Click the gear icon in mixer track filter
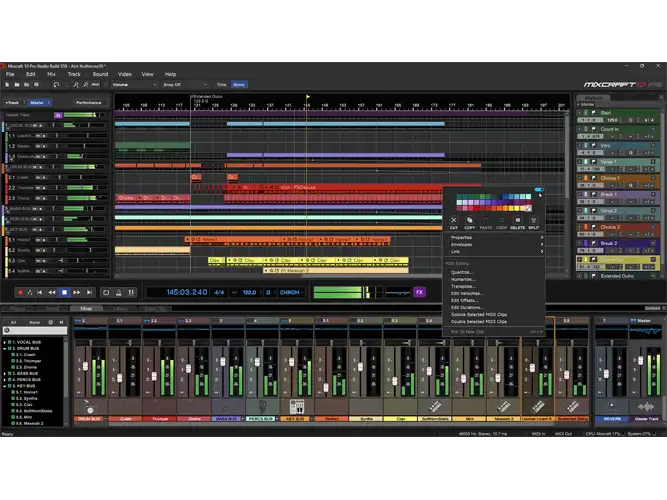Screen dimensions: 667x500 click(51, 322)
